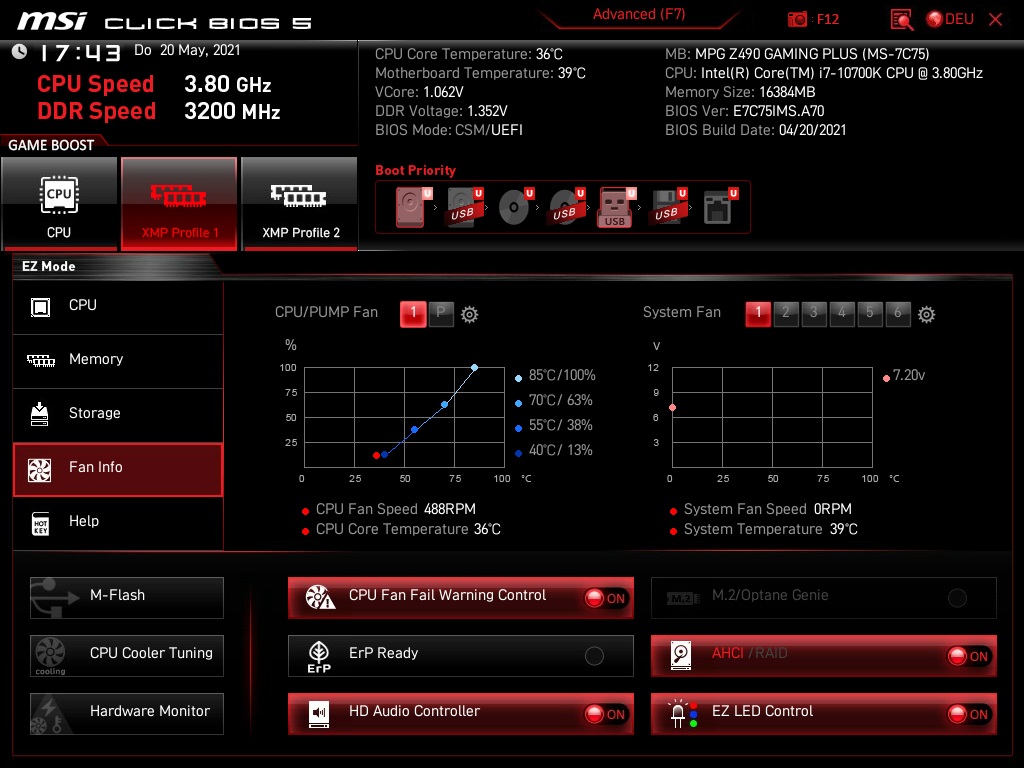Enable ErP Ready option
The height and width of the screenshot is (768, 1024).
[x=461, y=656]
